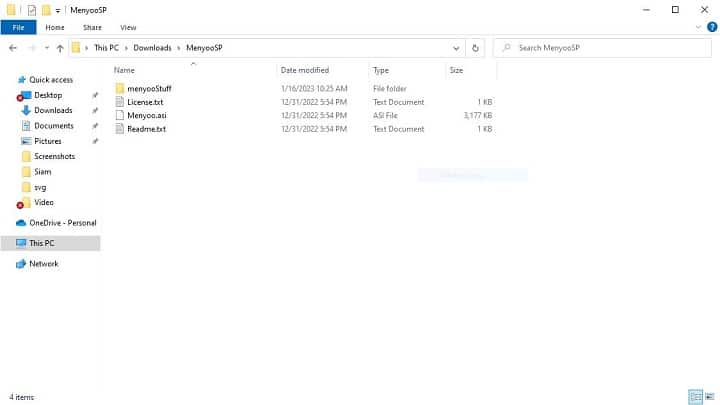Expand breadcrumb arrow after This PC
The image size is (720, 405).
click(x=126, y=48)
